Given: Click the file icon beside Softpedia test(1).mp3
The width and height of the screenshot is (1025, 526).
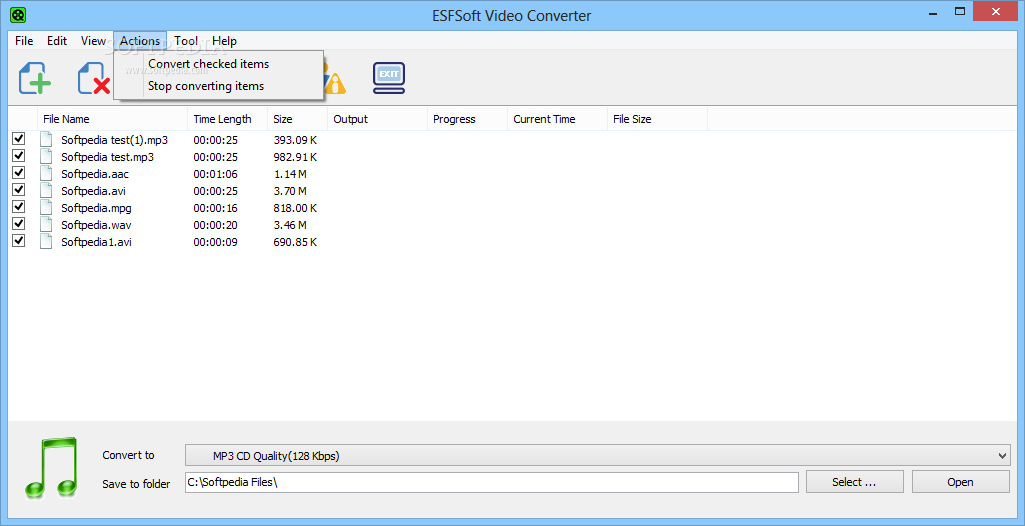Looking at the screenshot, I should tap(46, 139).
